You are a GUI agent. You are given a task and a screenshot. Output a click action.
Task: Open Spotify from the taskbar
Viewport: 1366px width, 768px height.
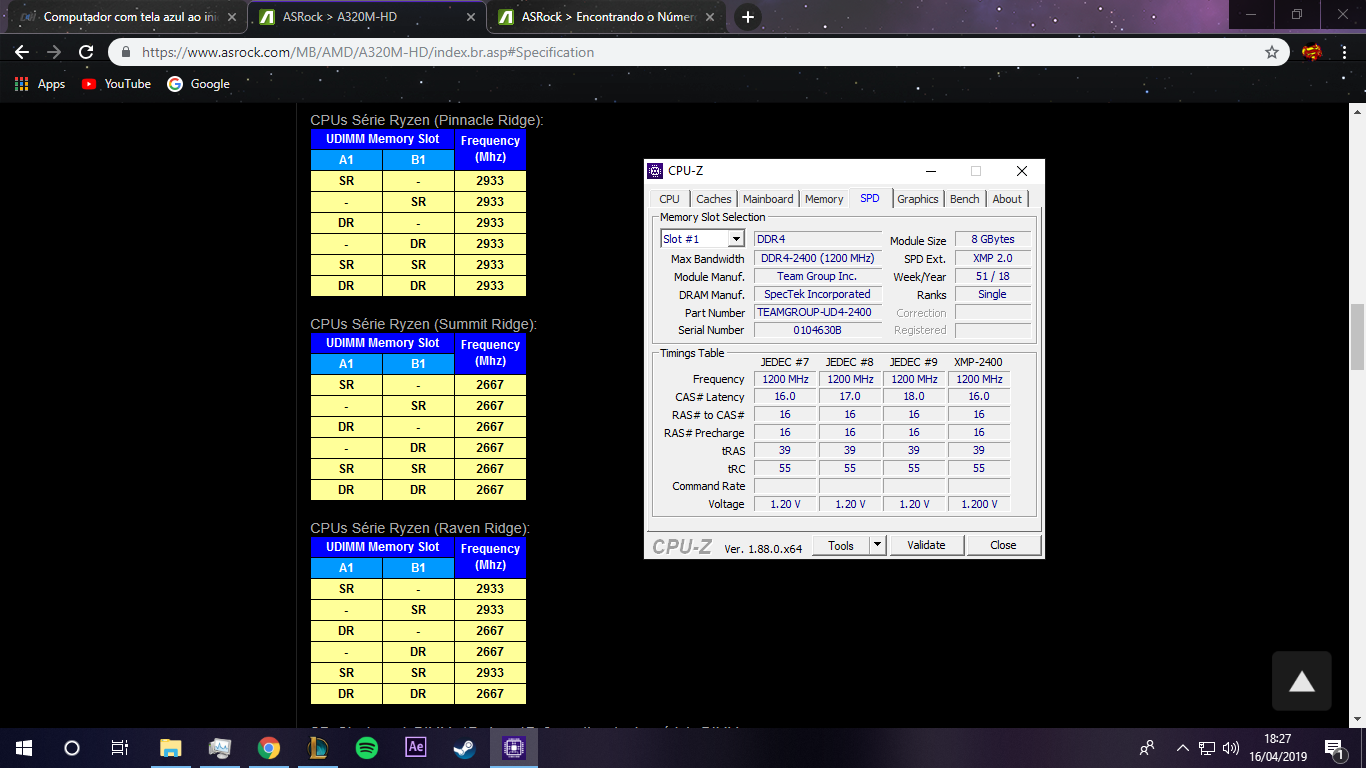pos(367,747)
